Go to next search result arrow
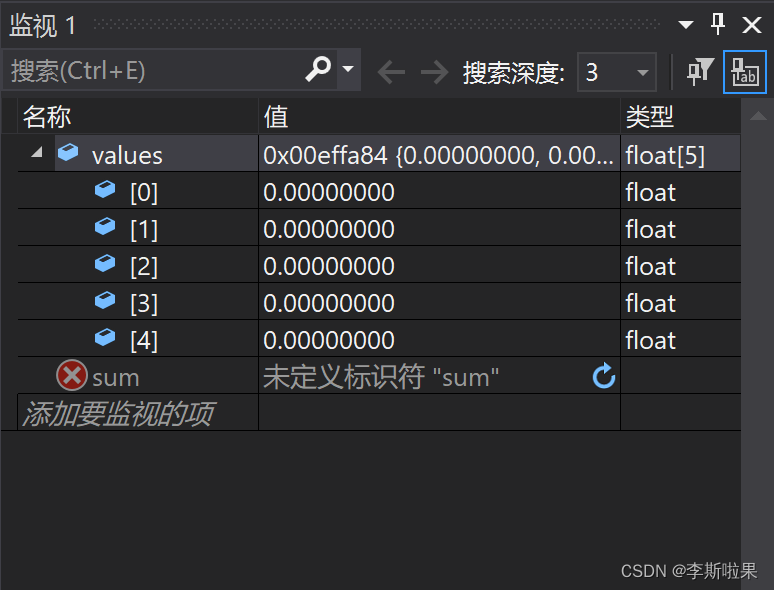This screenshot has height=590, width=774. click(434, 72)
